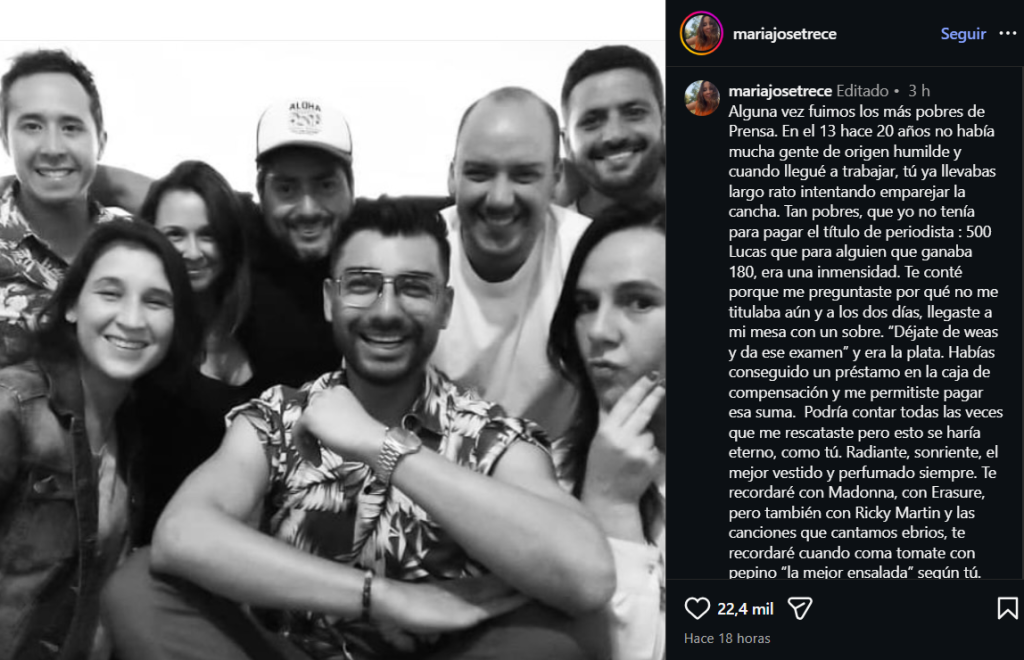Click the small avatar beside the caption
This screenshot has width=1024, height=660.
[702, 98]
